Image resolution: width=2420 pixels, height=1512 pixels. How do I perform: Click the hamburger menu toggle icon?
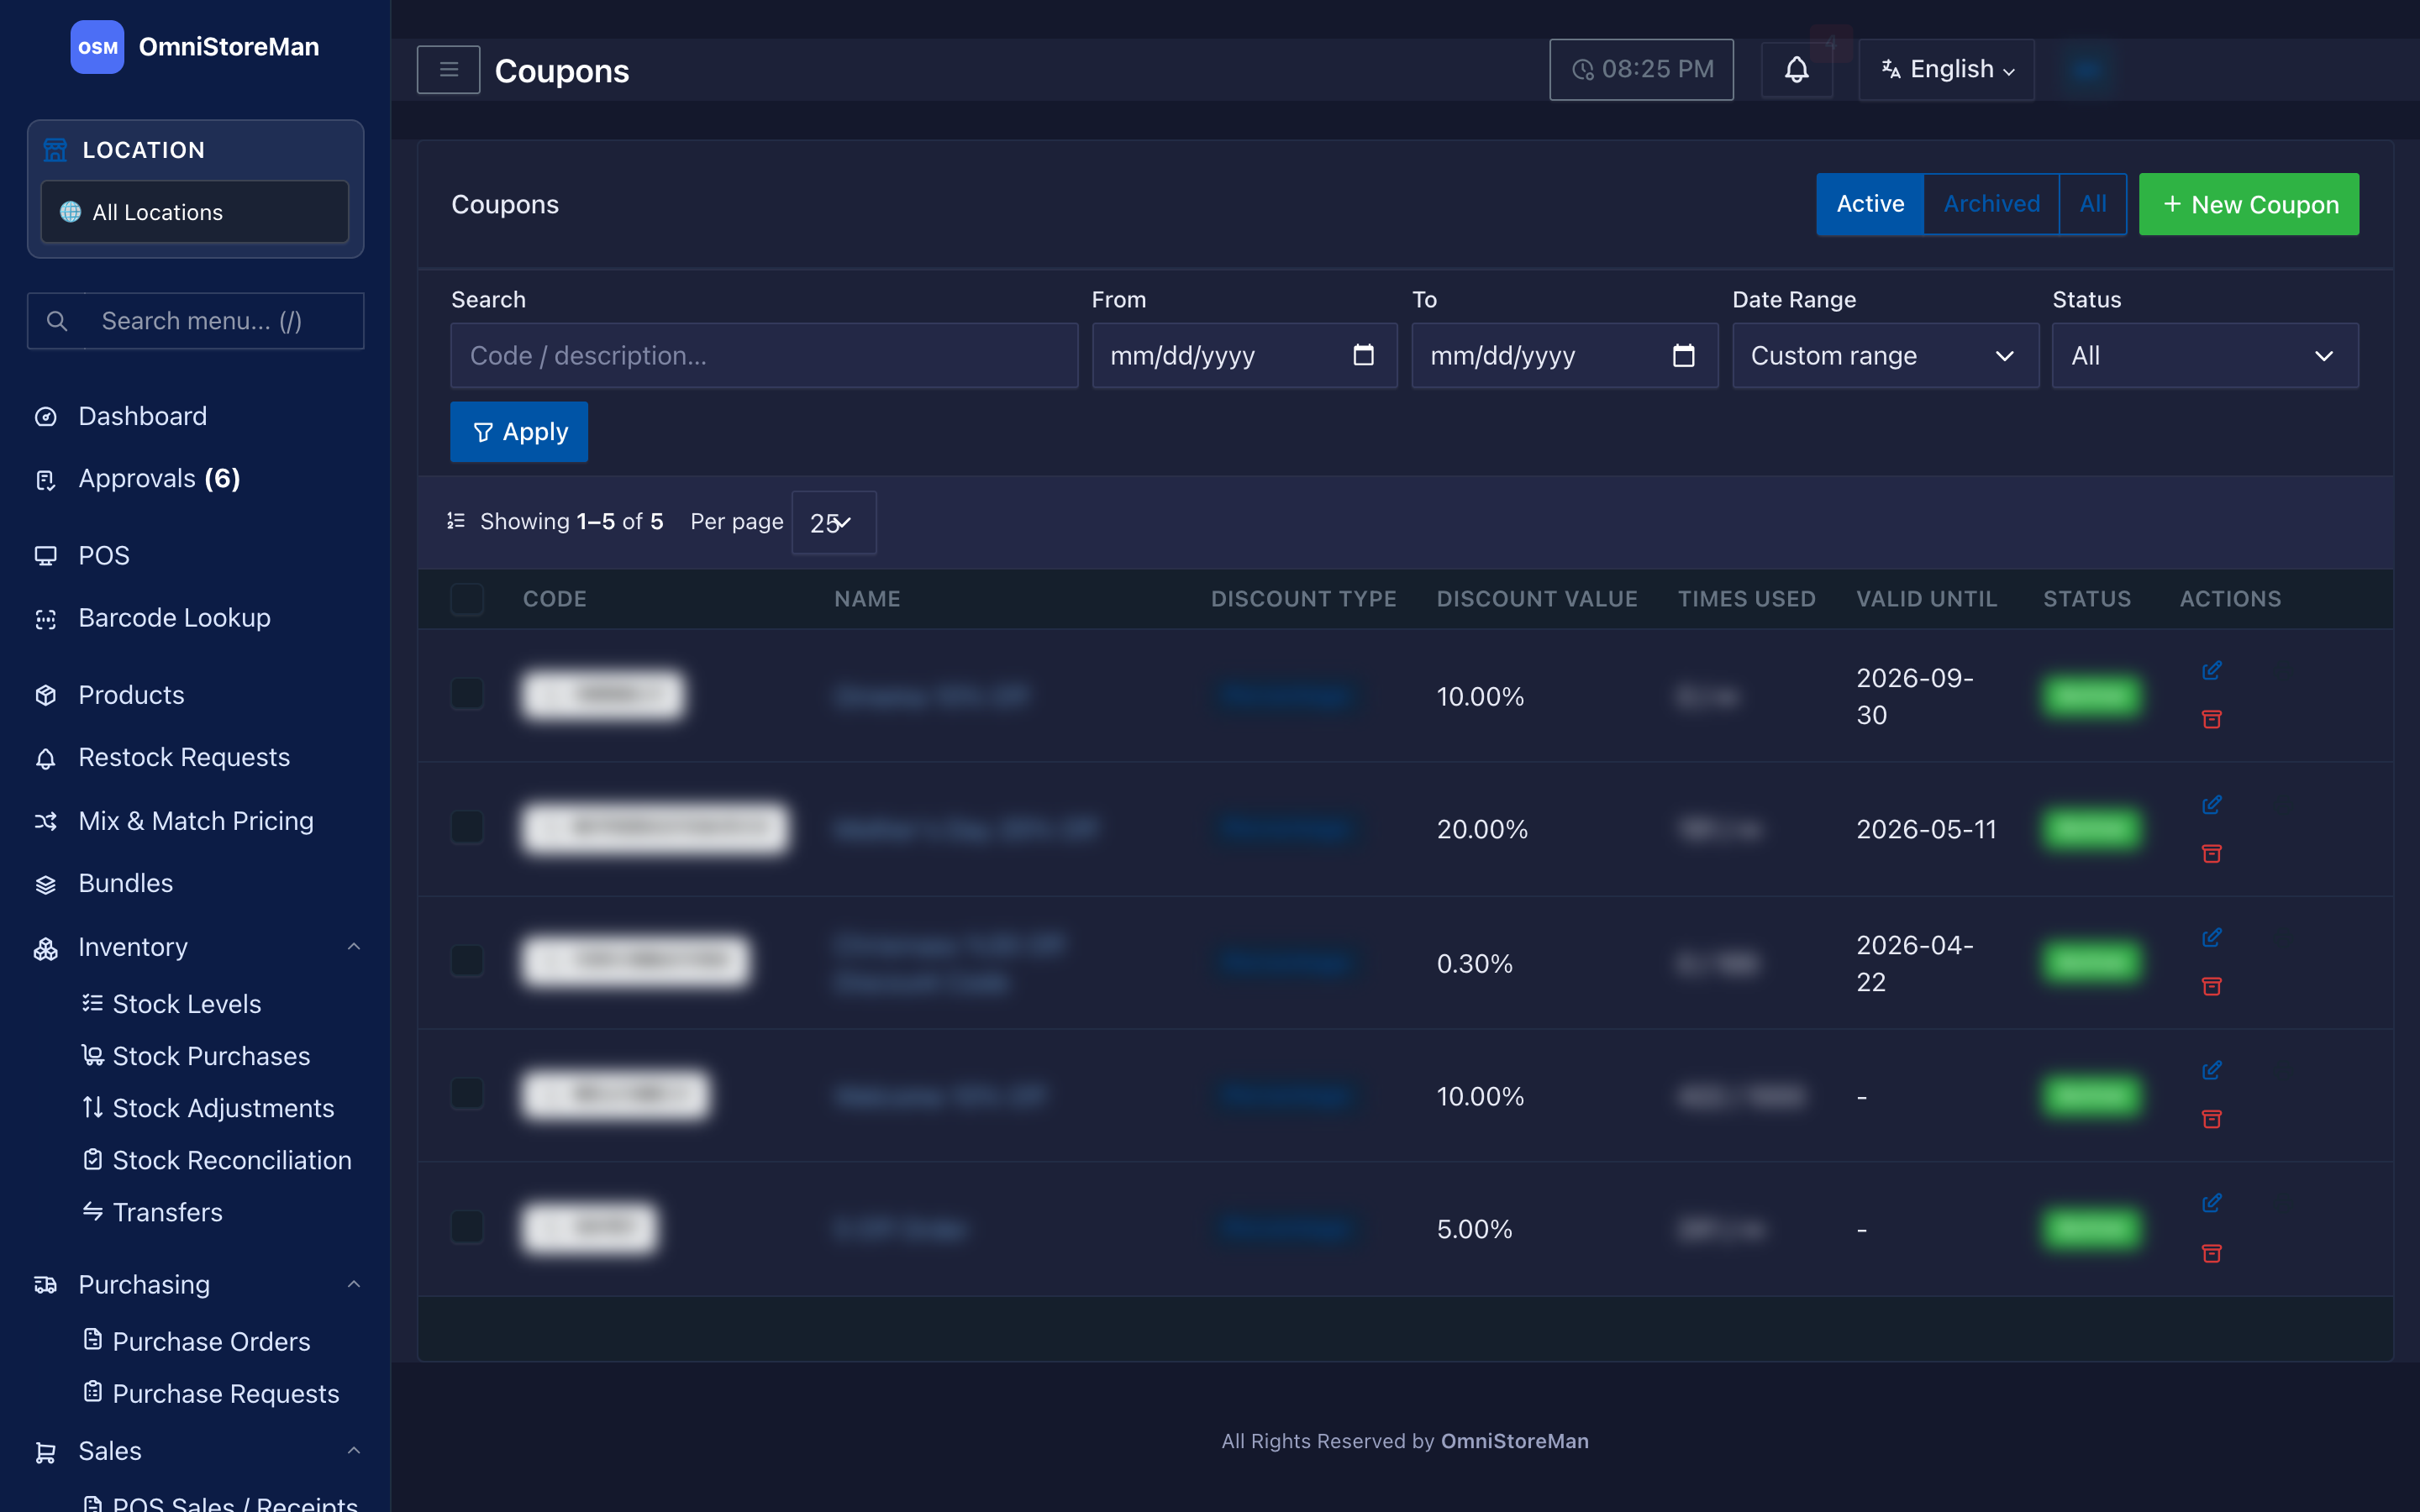(448, 70)
